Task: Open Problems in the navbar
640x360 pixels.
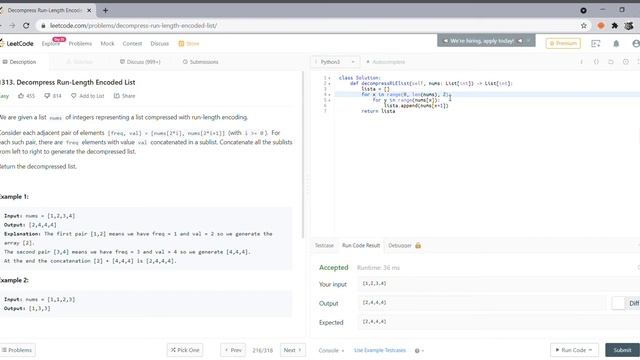Action: click(80, 43)
